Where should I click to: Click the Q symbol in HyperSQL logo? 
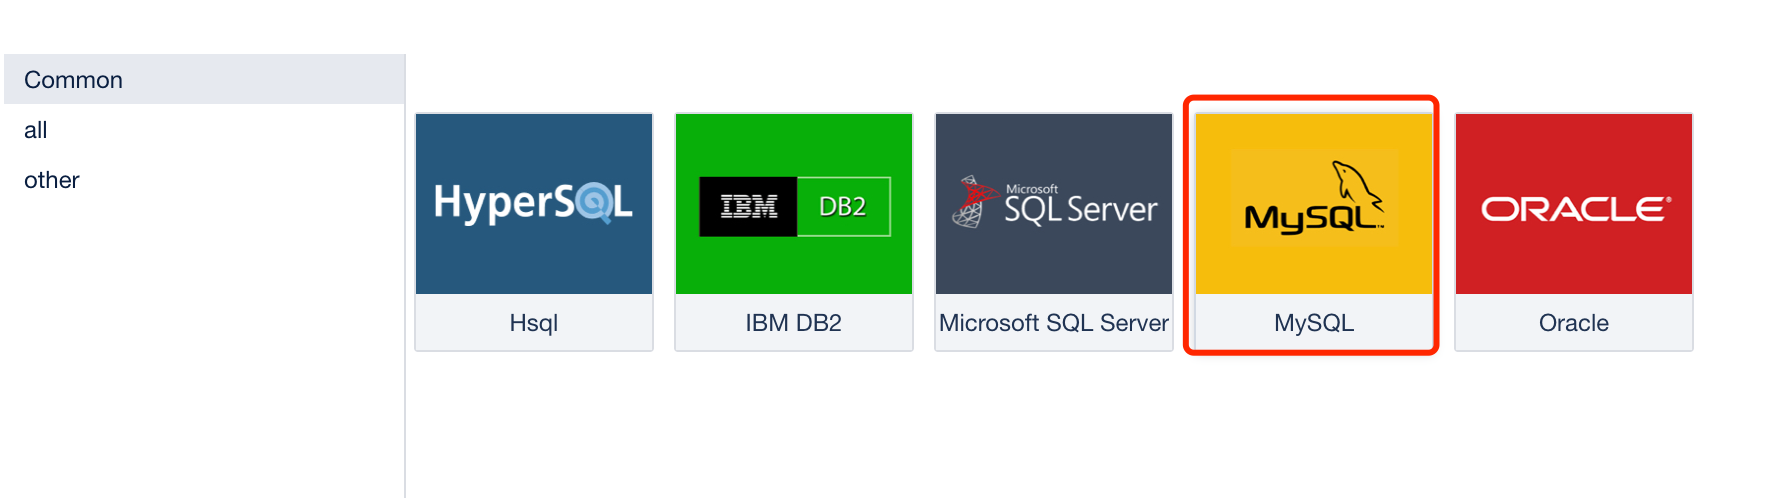click(593, 204)
